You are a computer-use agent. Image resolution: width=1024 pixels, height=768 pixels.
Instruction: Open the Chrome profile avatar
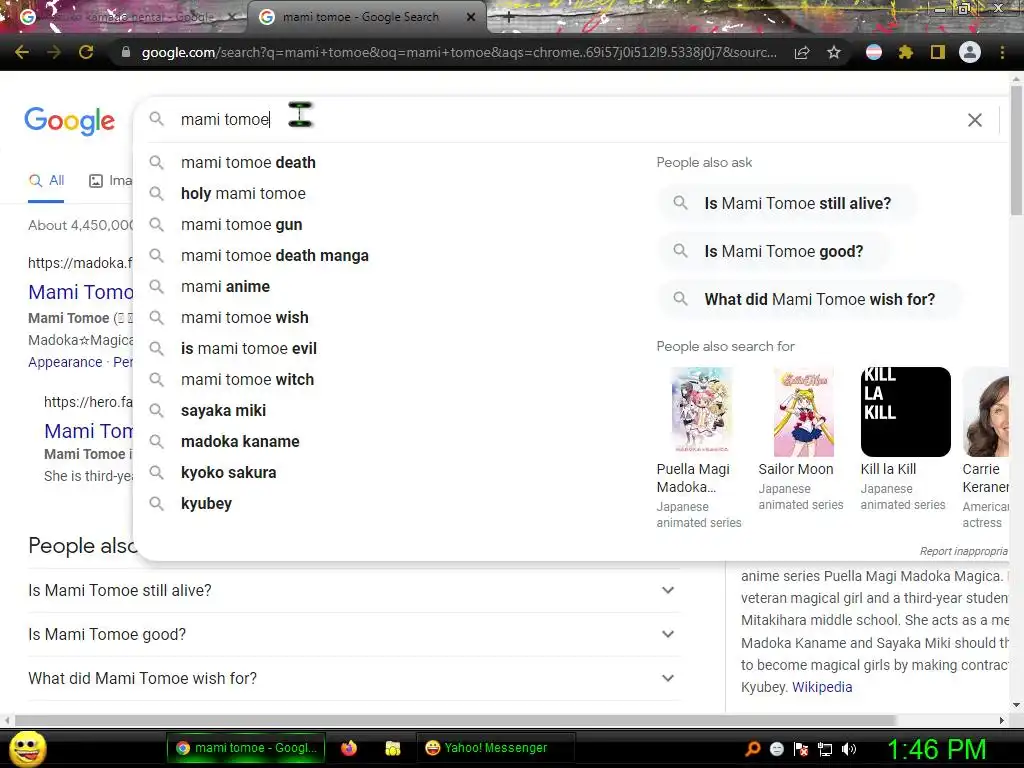(970, 52)
